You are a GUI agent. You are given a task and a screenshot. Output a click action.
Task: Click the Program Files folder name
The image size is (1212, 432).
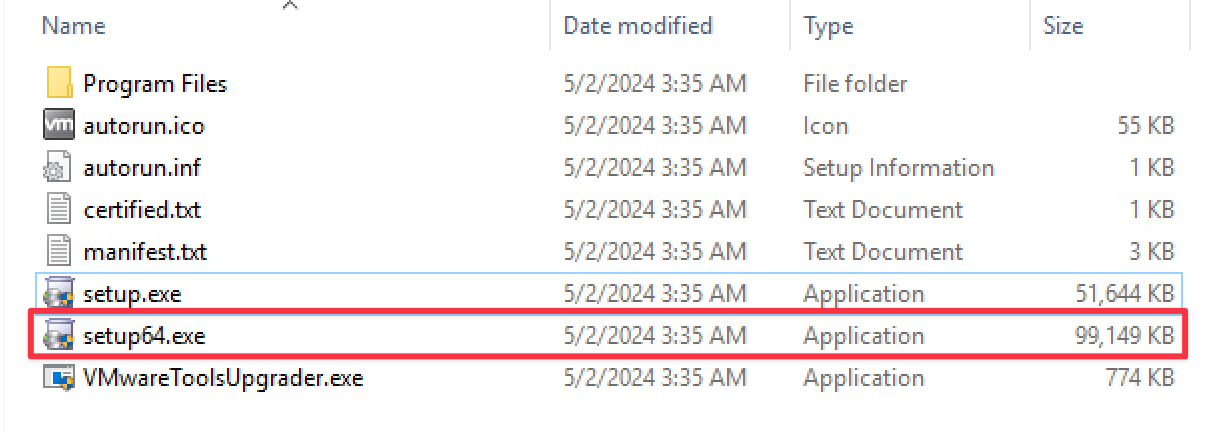(155, 84)
